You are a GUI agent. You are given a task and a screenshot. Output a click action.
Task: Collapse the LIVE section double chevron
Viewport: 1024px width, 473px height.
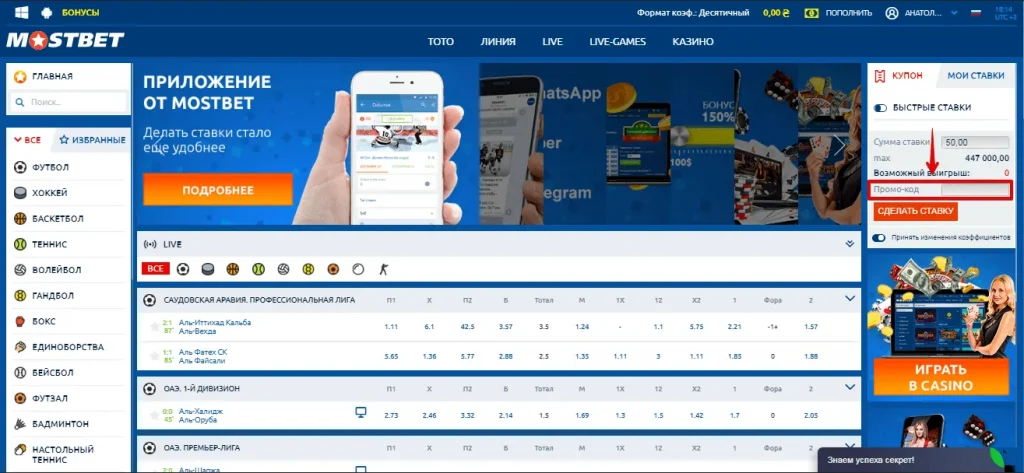click(x=850, y=244)
